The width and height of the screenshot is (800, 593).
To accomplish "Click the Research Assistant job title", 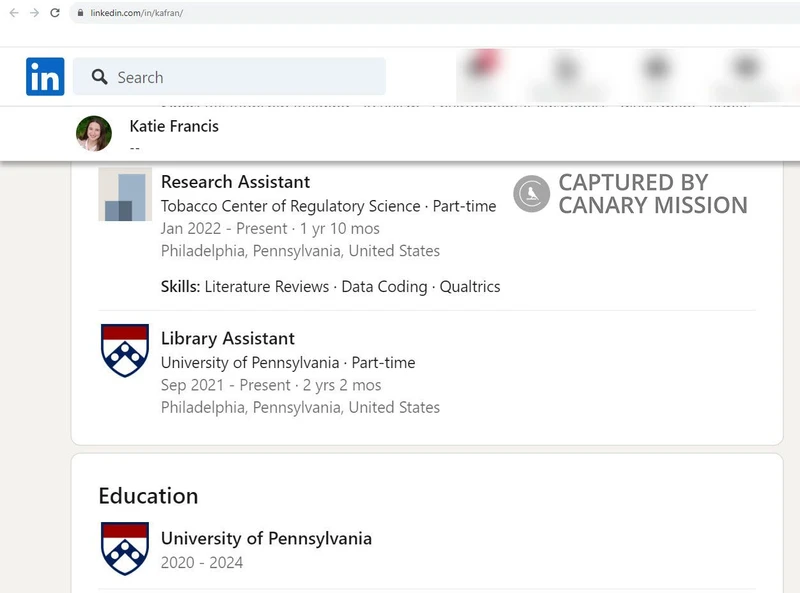I will pos(235,182).
